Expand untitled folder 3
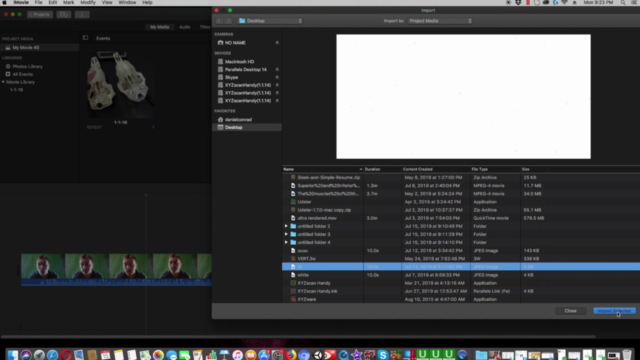Viewport: 640px width, 360px height. click(286, 234)
